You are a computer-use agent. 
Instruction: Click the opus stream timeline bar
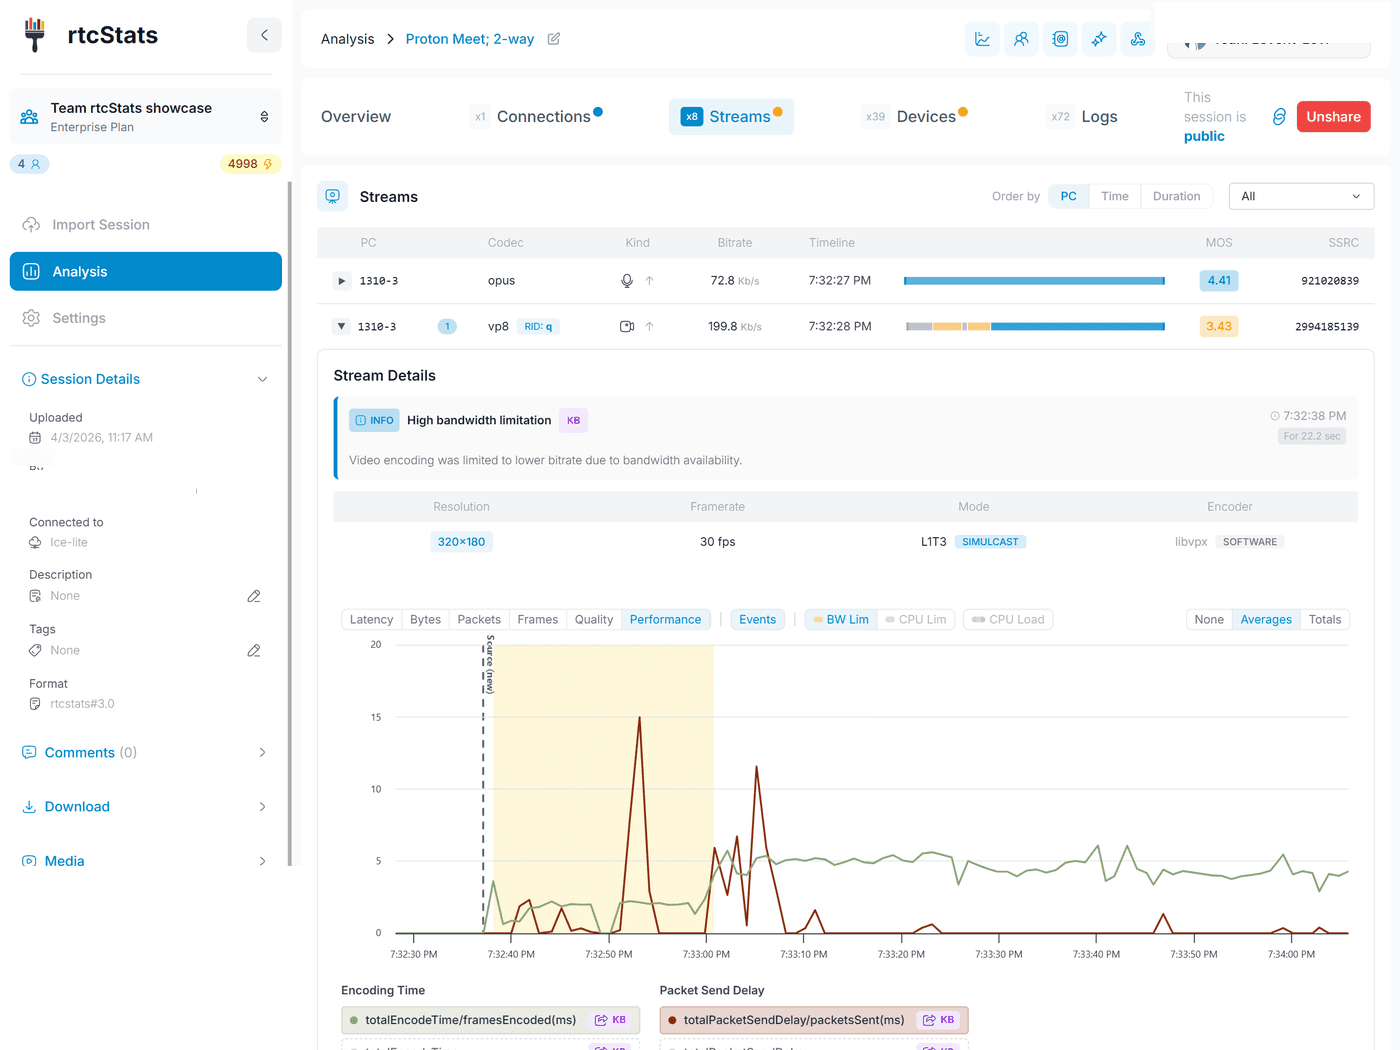click(1034, 281)
